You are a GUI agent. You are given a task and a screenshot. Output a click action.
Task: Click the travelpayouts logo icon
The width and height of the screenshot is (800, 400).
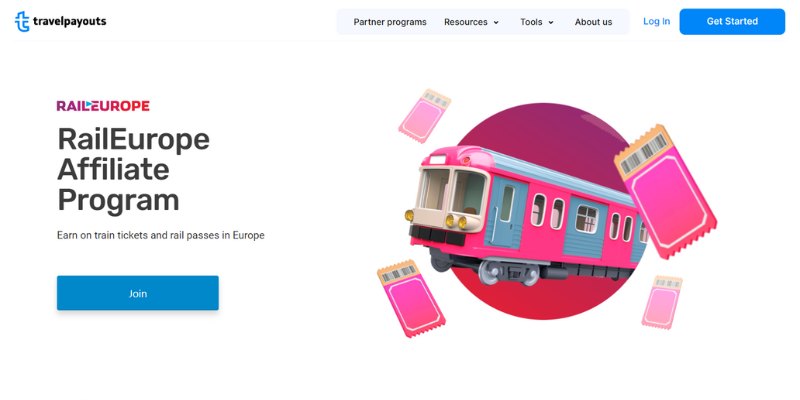tap(22, 21)
